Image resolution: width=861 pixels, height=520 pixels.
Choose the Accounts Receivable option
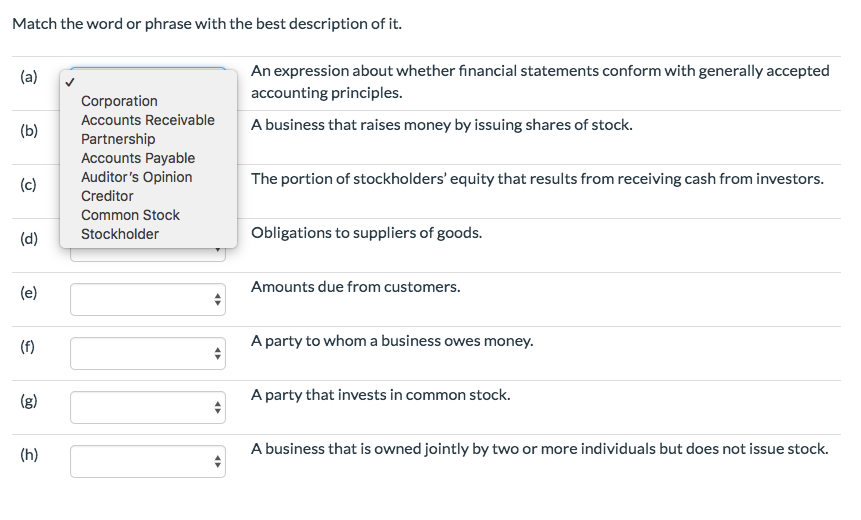(x=147, y=120)
